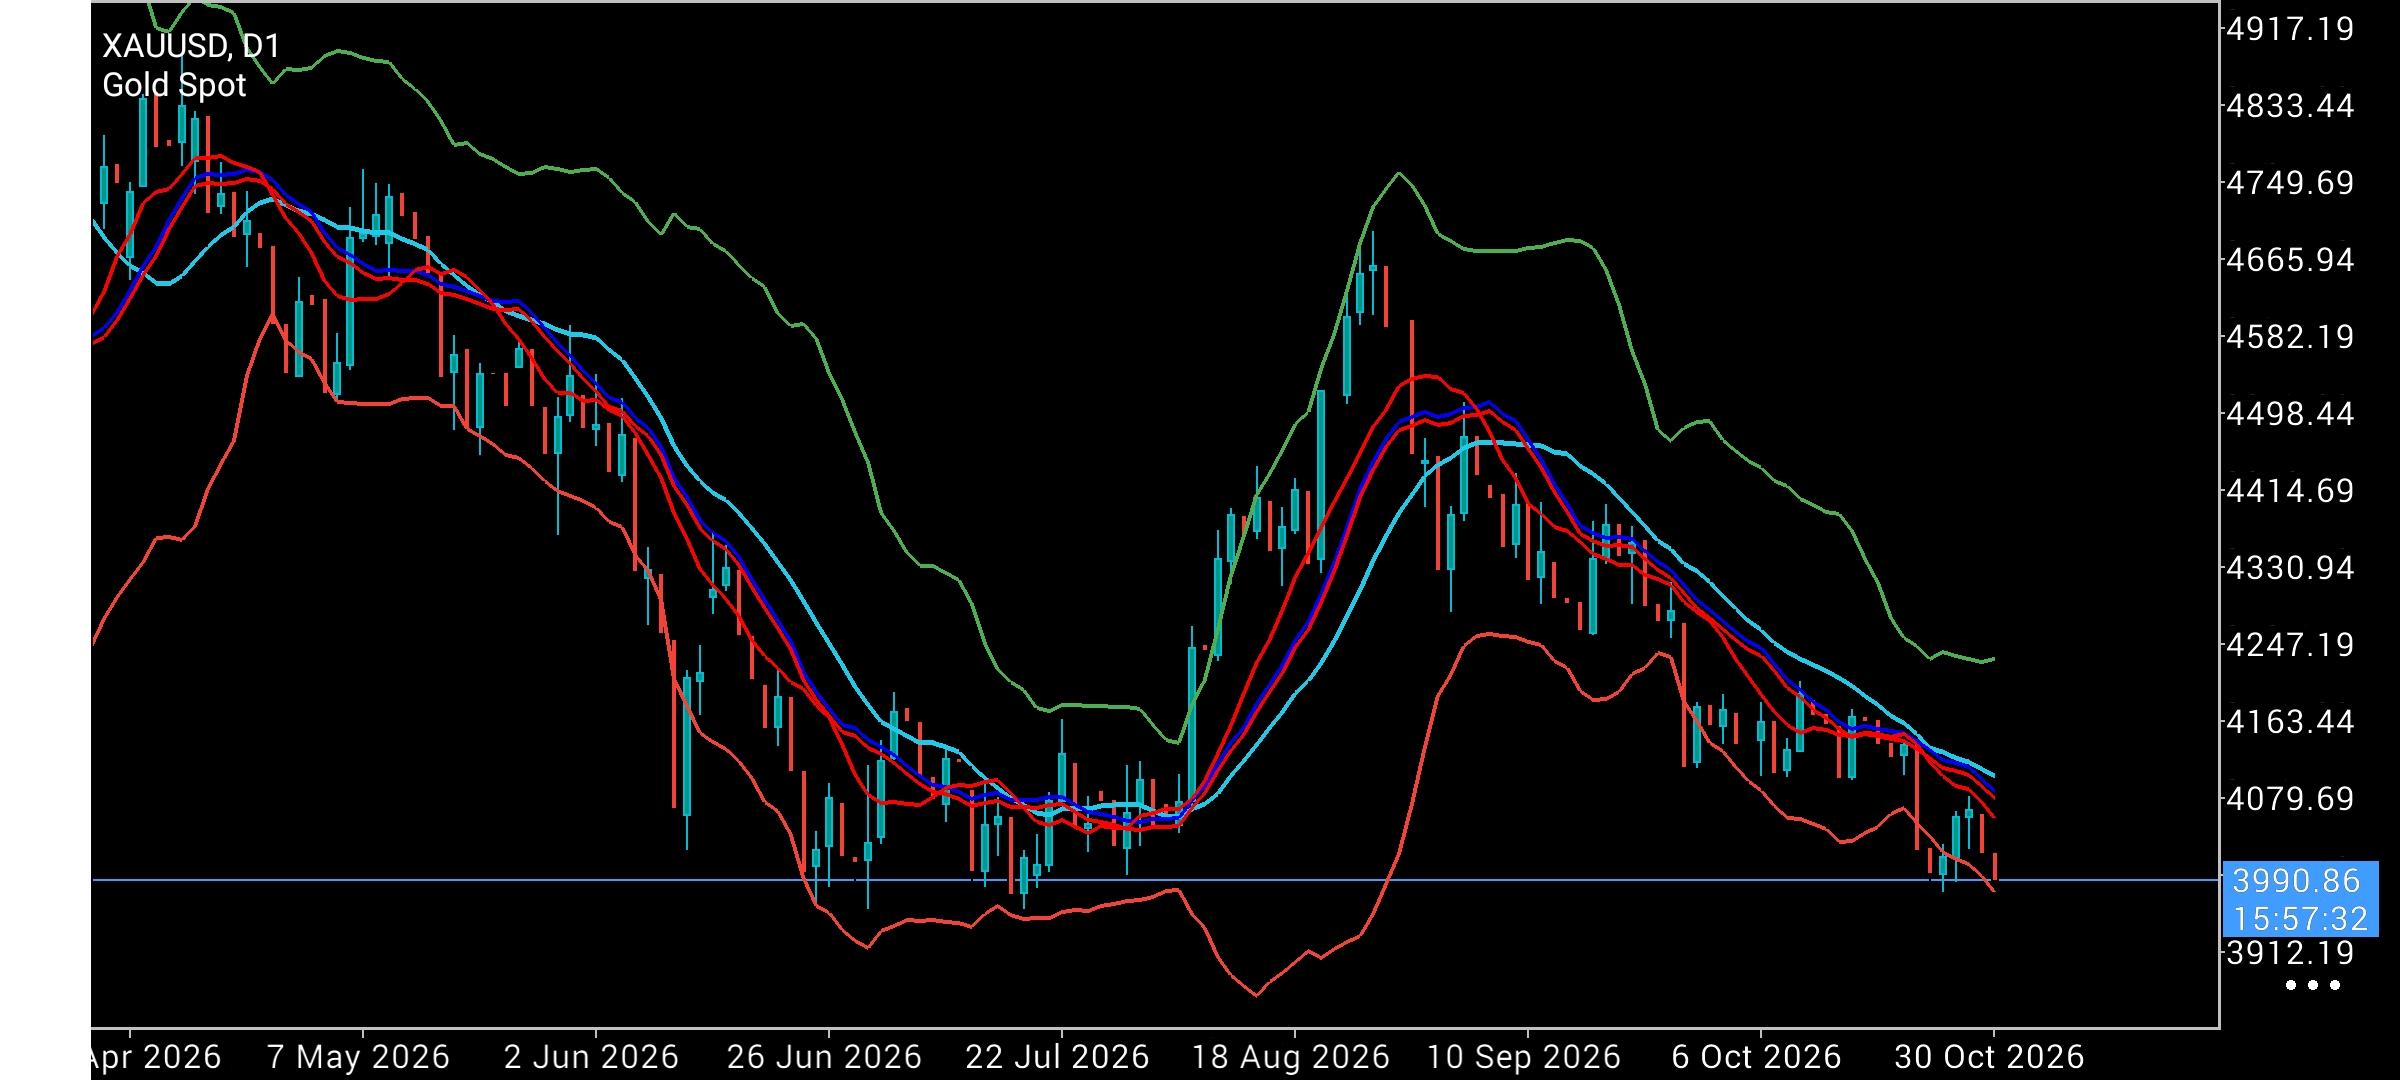Click the 4330.94 price axis label
This screenshot has width=2400, height=1080.
(2290, 568)
